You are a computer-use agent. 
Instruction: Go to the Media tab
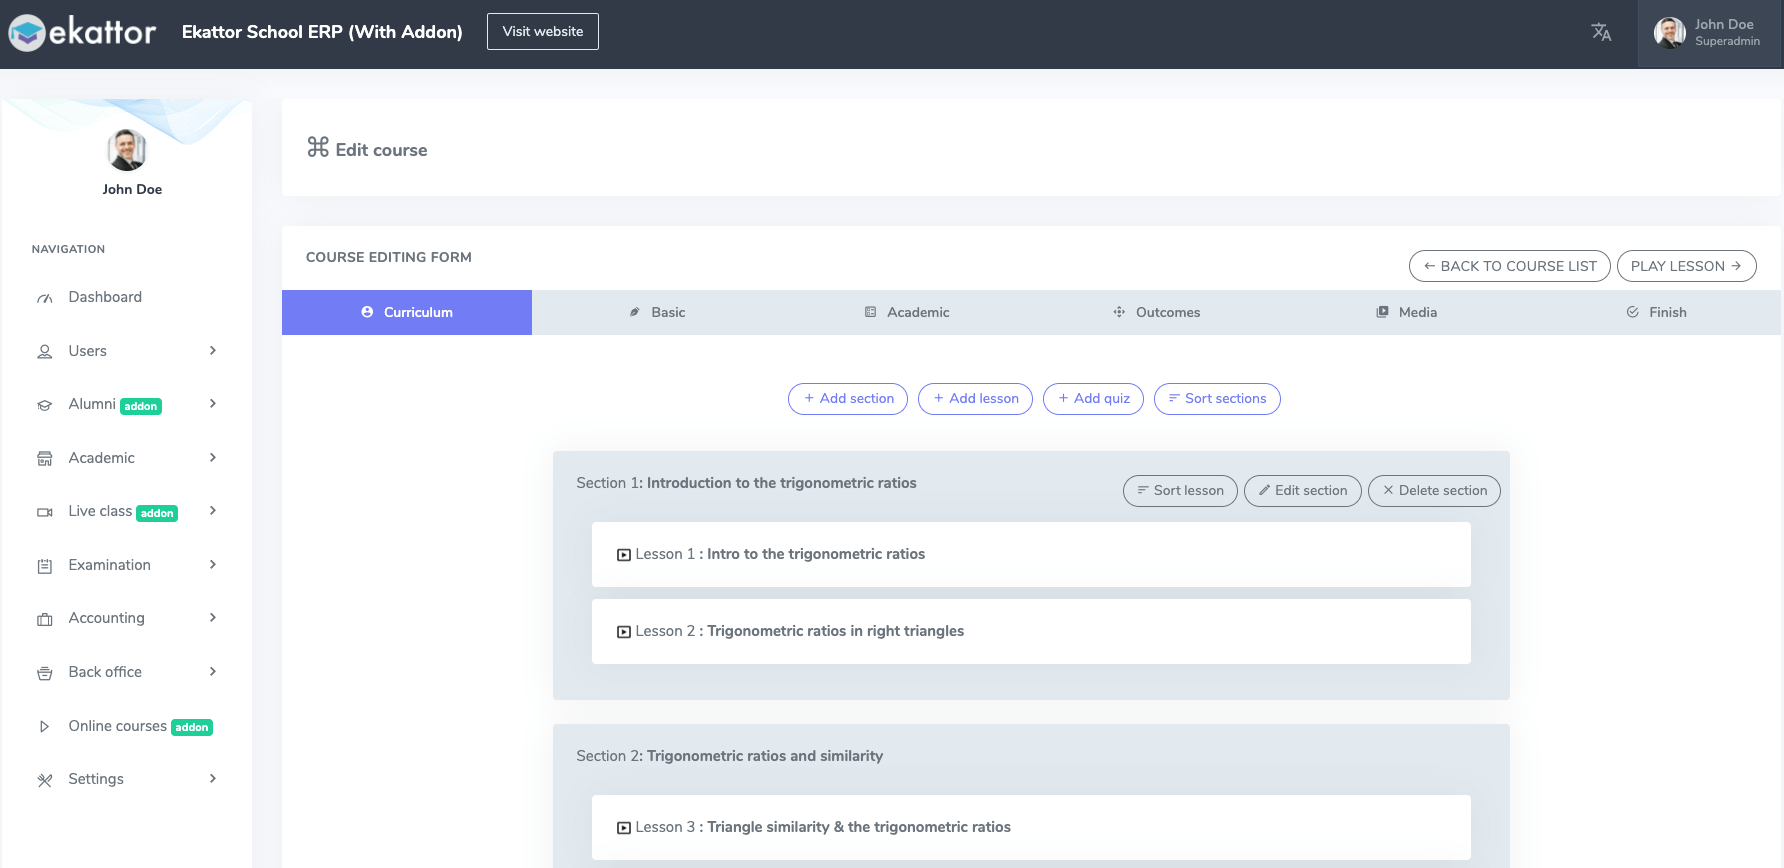coord(1406,312)
